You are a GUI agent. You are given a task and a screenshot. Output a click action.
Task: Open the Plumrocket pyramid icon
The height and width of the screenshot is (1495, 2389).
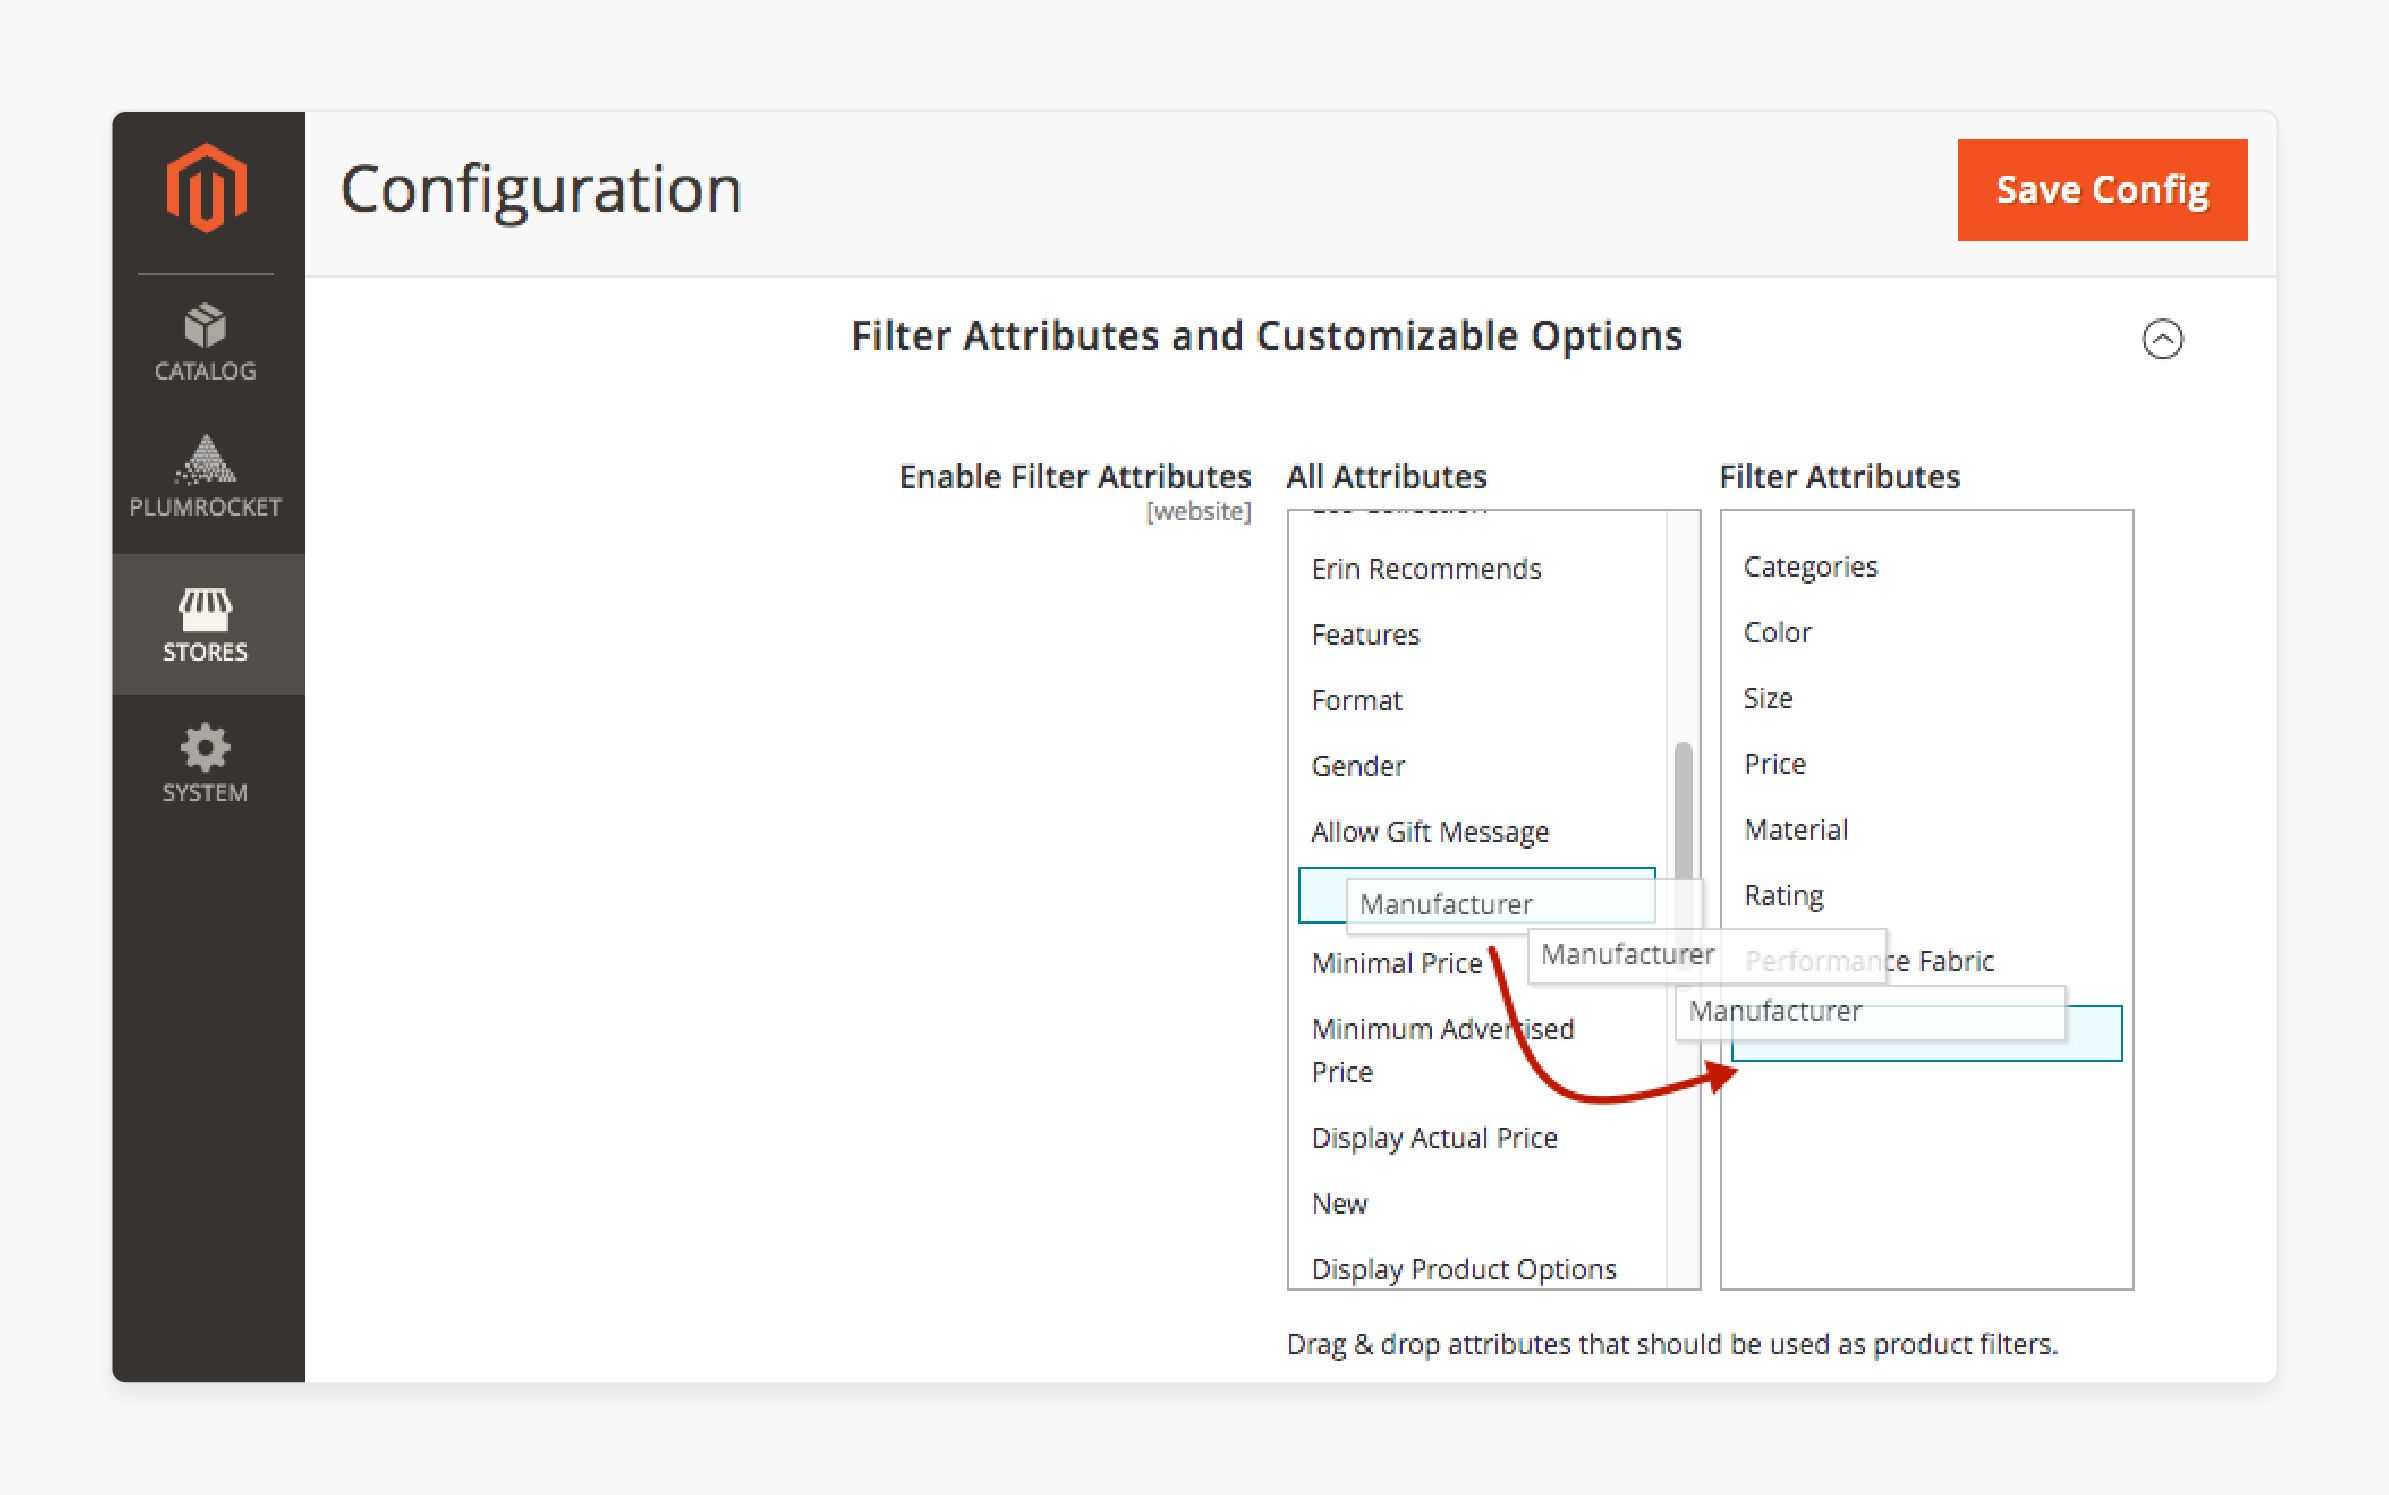205,460
